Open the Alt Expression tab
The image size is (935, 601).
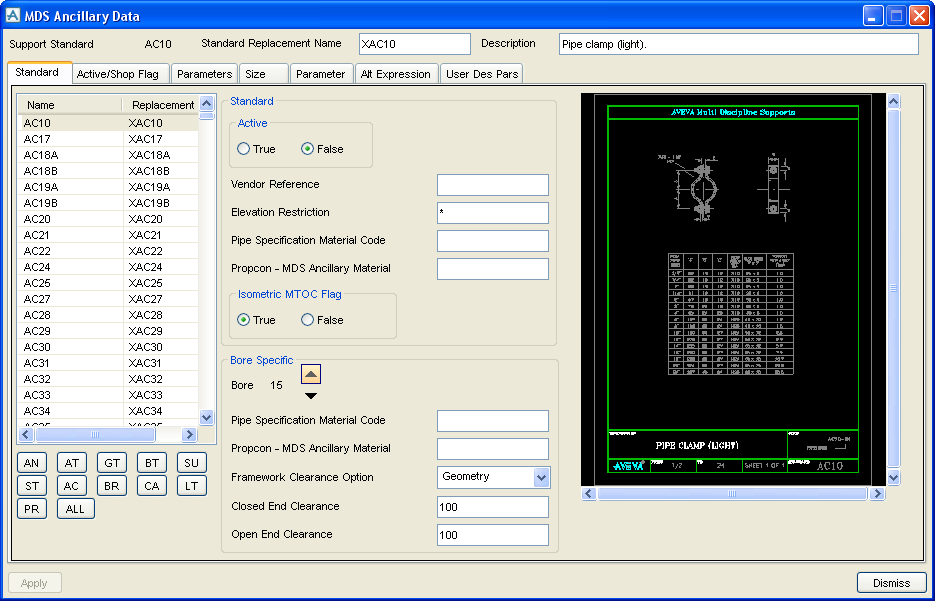(397, 74)
